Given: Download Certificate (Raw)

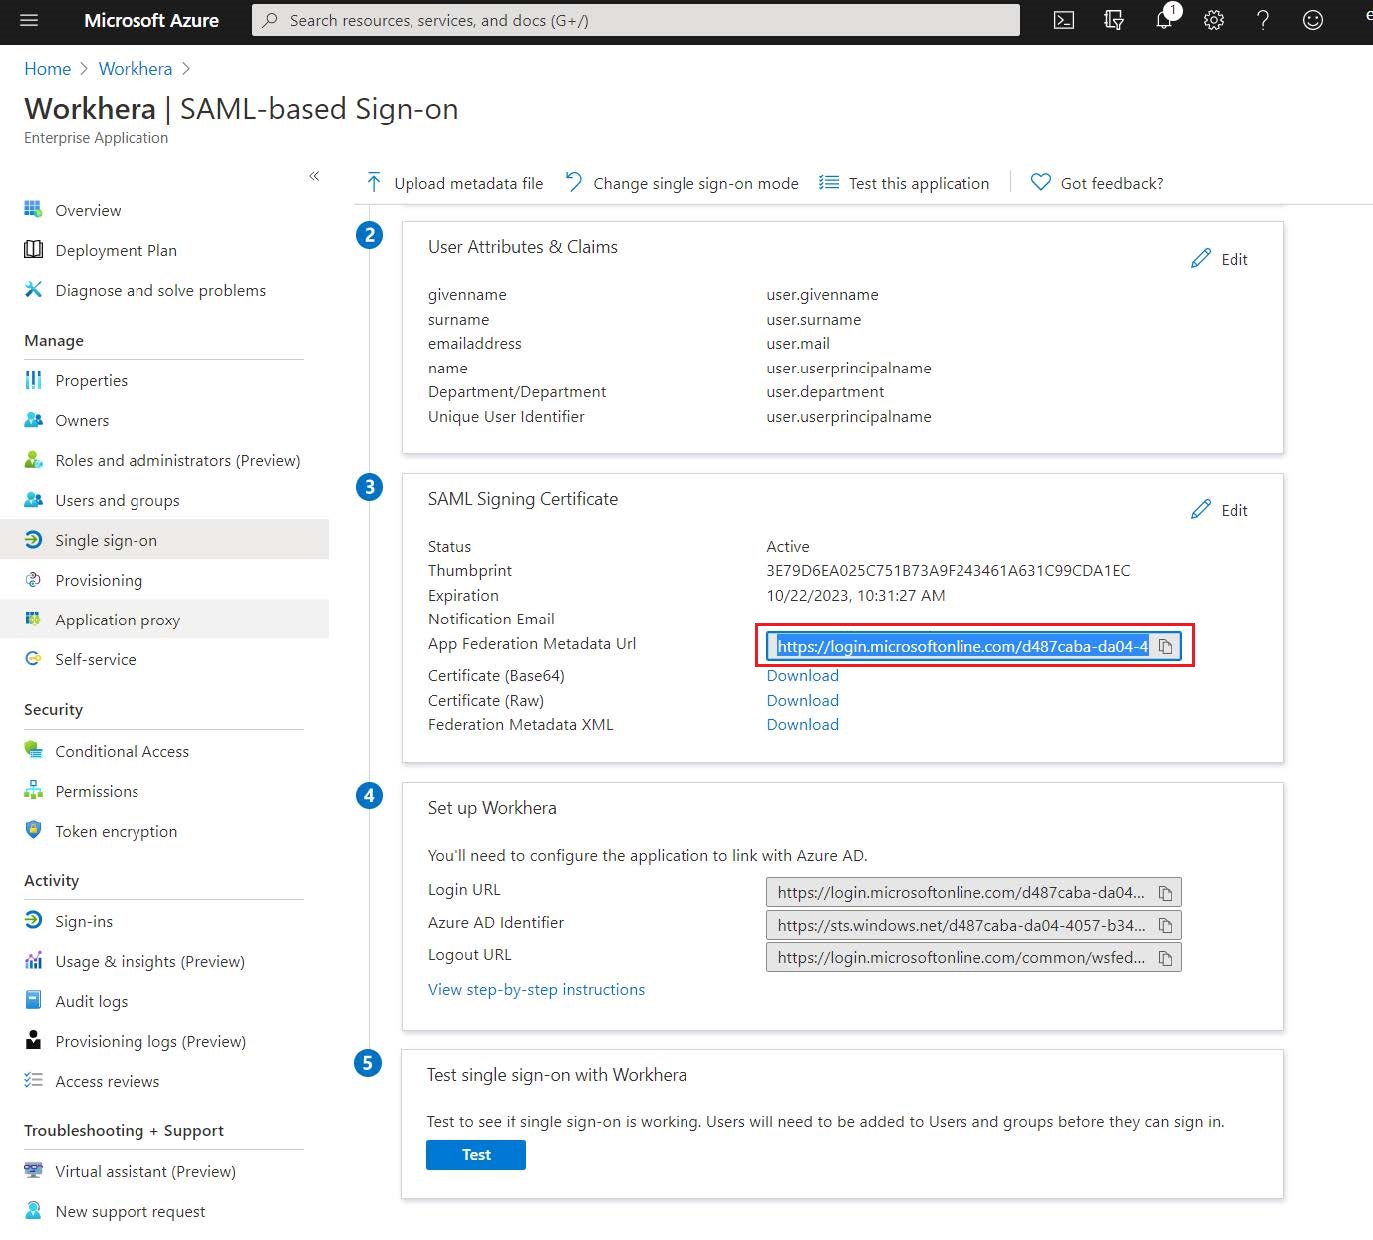Looking at the screenshot, I should pyautogui.click(x=802, y=701).
